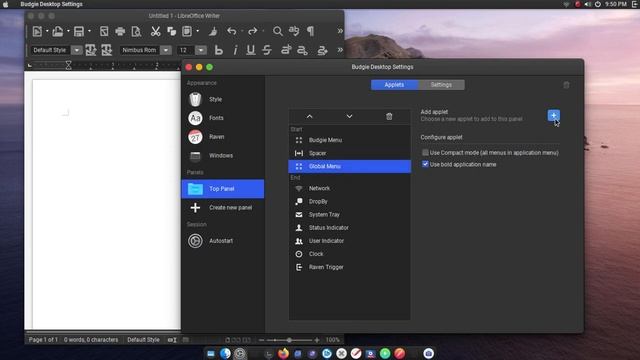
Task: Expand the Paste dropdown arrow in Writer
Action: (198, 31)
